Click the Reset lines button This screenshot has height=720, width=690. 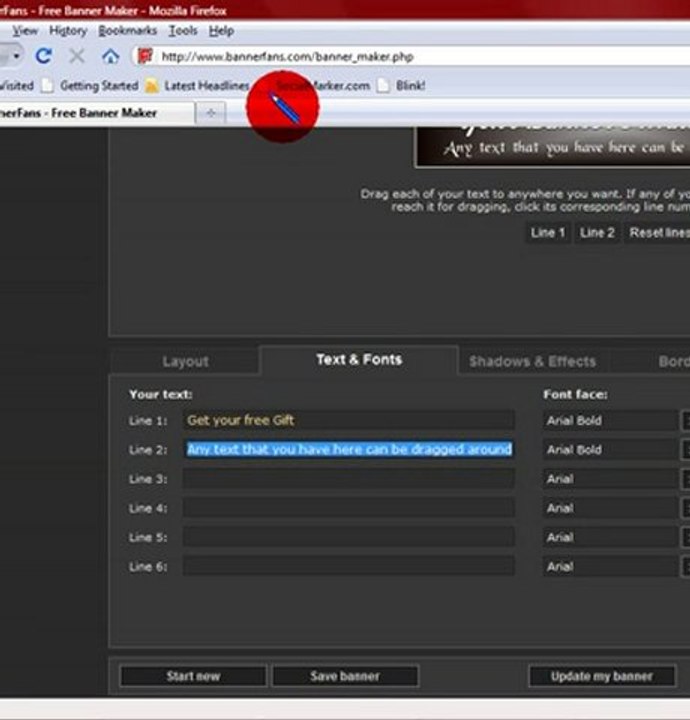click(657, 233)
